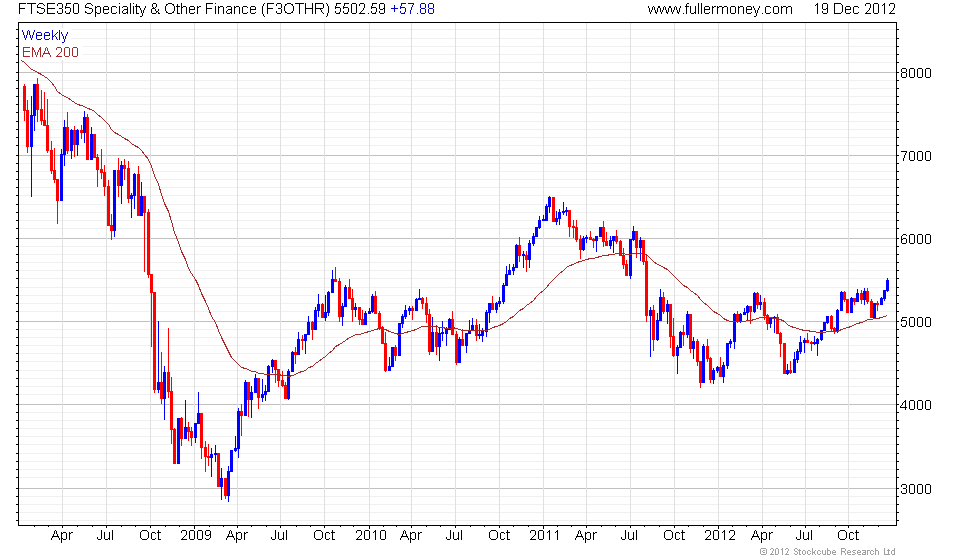Screen dimensions: 980x560
Task: Click the 7000 price axis label
Action: [x=916, y=156]
